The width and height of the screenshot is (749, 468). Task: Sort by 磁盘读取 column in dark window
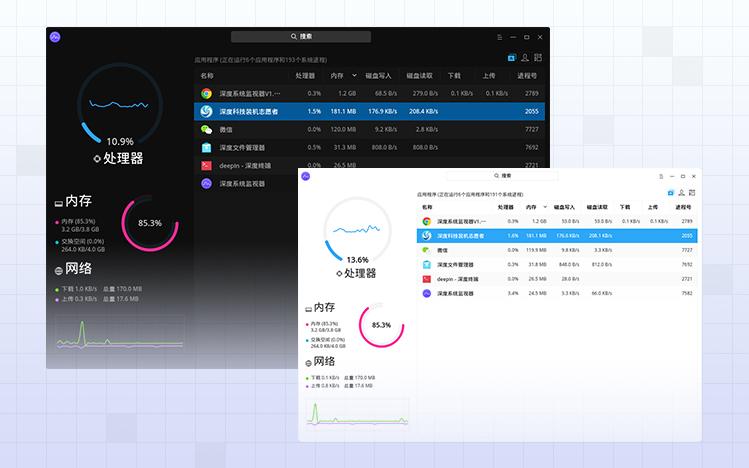[419, 75]
